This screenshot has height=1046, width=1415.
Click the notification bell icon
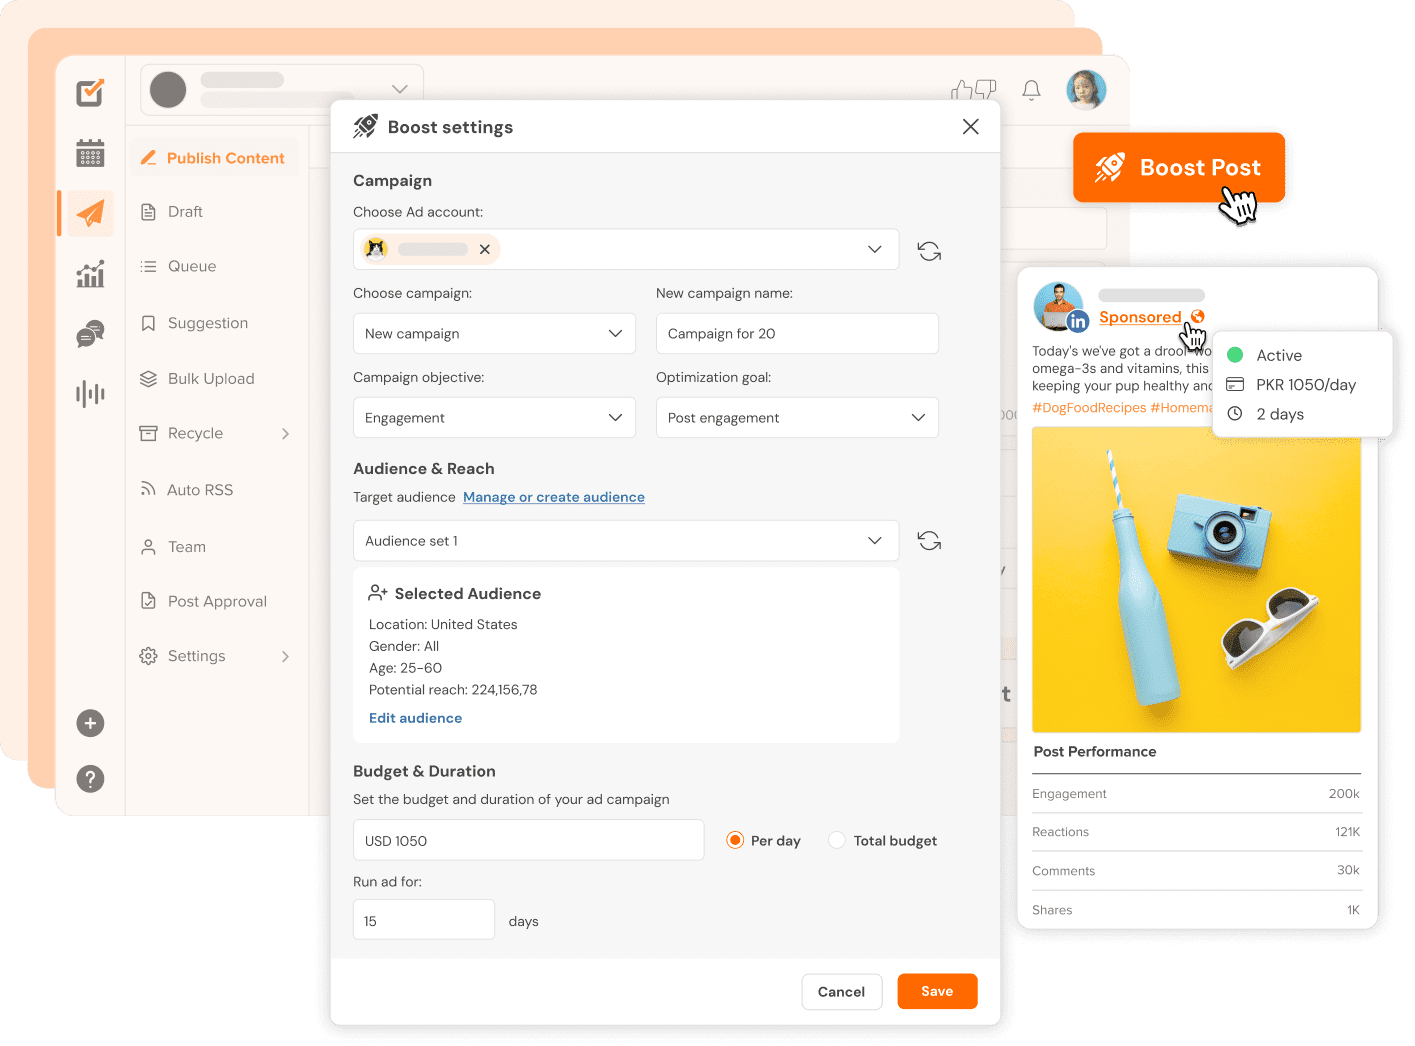[1031, 91]
